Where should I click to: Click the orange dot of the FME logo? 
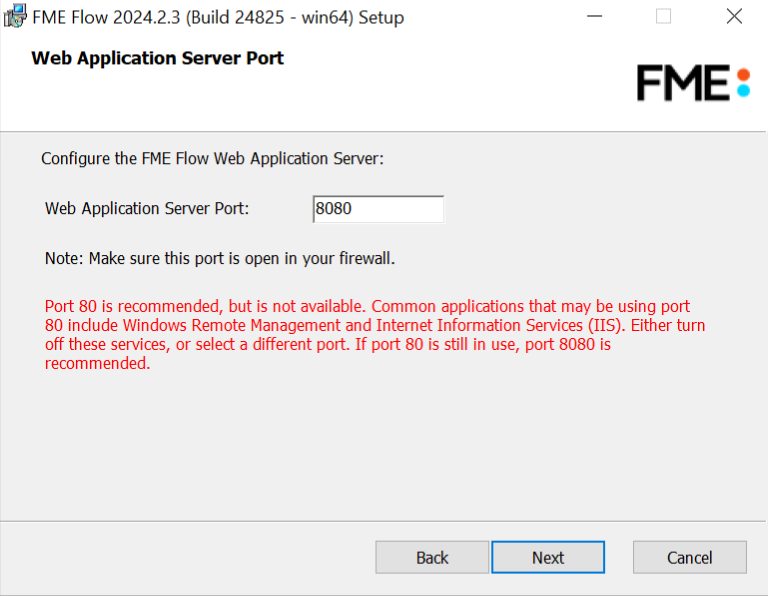[x=744, y=75]
